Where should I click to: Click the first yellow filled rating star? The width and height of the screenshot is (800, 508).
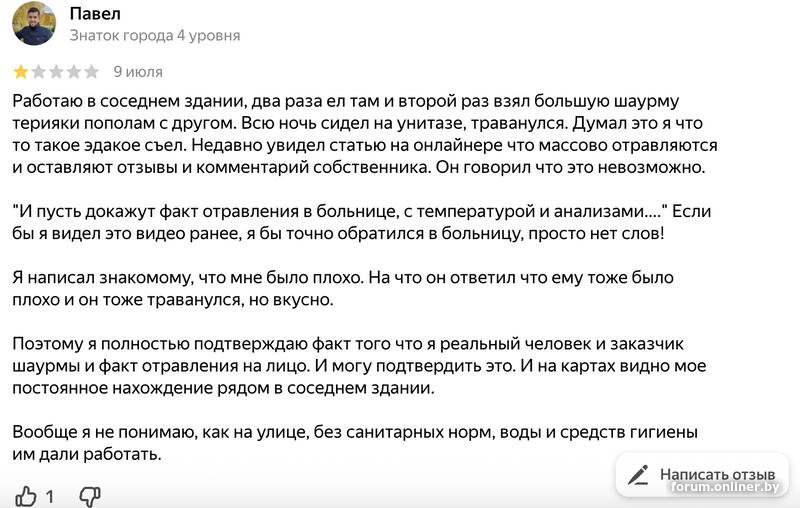(x=21, y=72)
